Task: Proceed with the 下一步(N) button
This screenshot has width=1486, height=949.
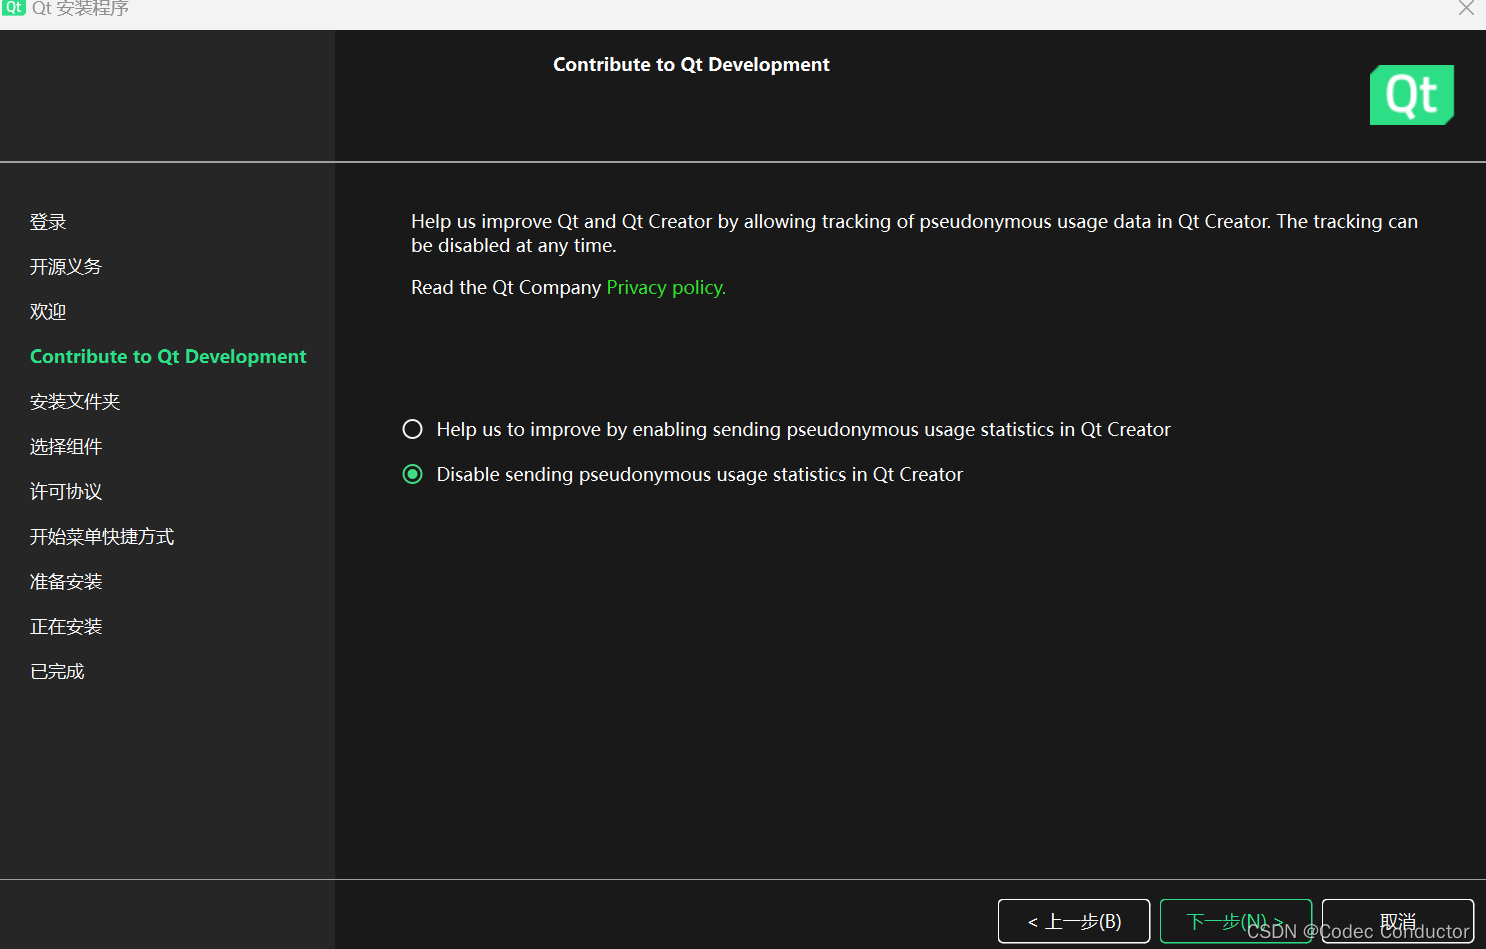Action: click(x=1236, y=921)
